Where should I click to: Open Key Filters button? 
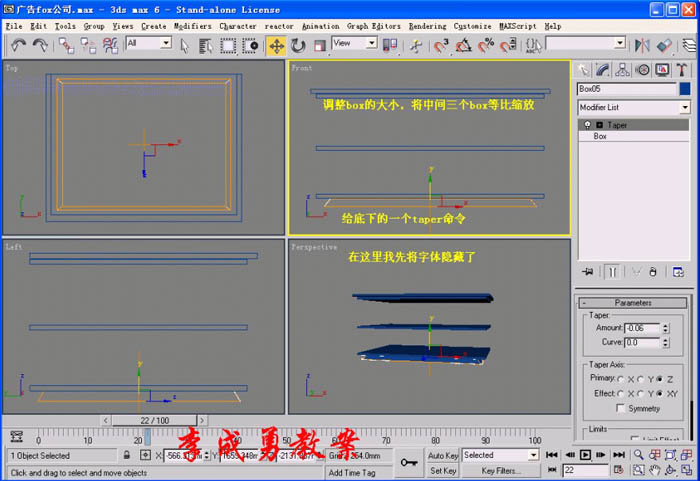pos(500,471)
